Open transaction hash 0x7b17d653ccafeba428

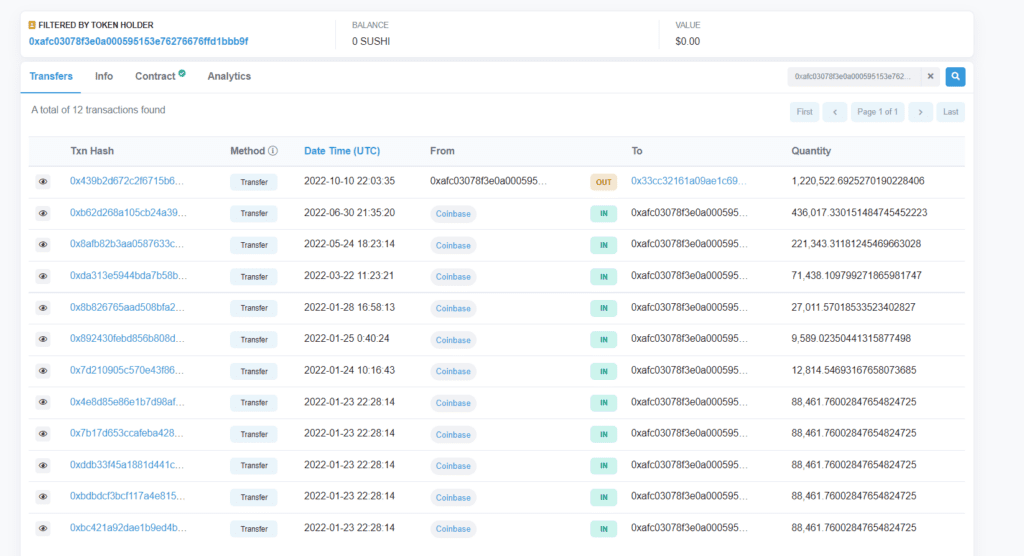(x=127, y=433)
